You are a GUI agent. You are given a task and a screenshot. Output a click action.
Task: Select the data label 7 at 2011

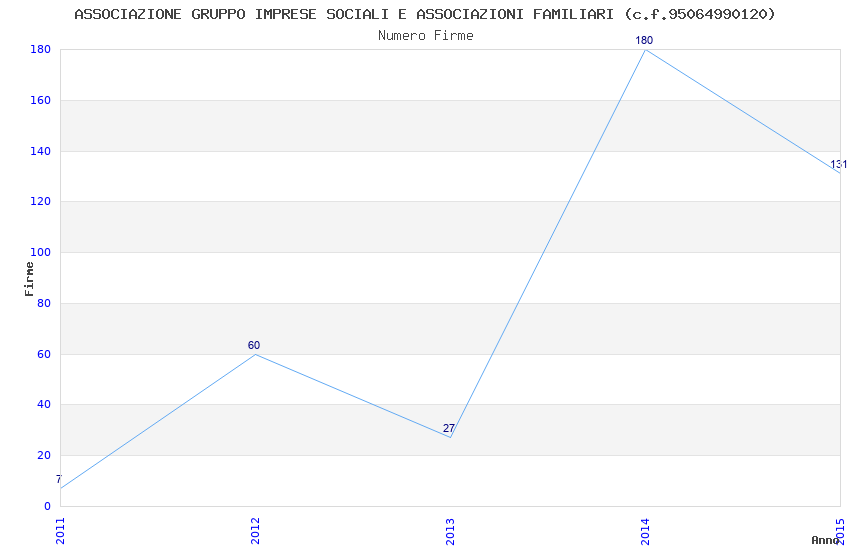(59, 479)
